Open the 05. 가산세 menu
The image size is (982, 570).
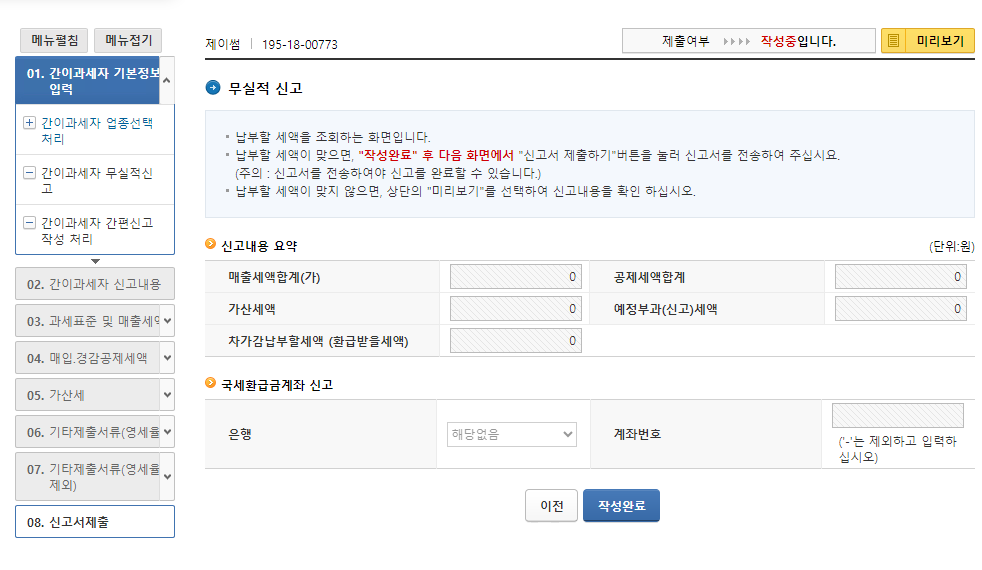click(x=88, y=395)
